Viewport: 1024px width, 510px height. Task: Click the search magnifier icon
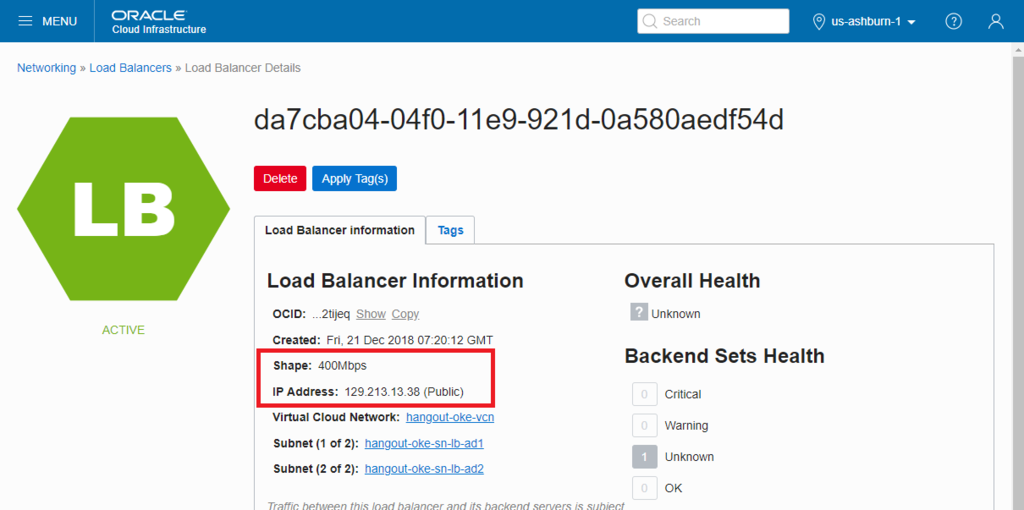click(x=649, y=22)
